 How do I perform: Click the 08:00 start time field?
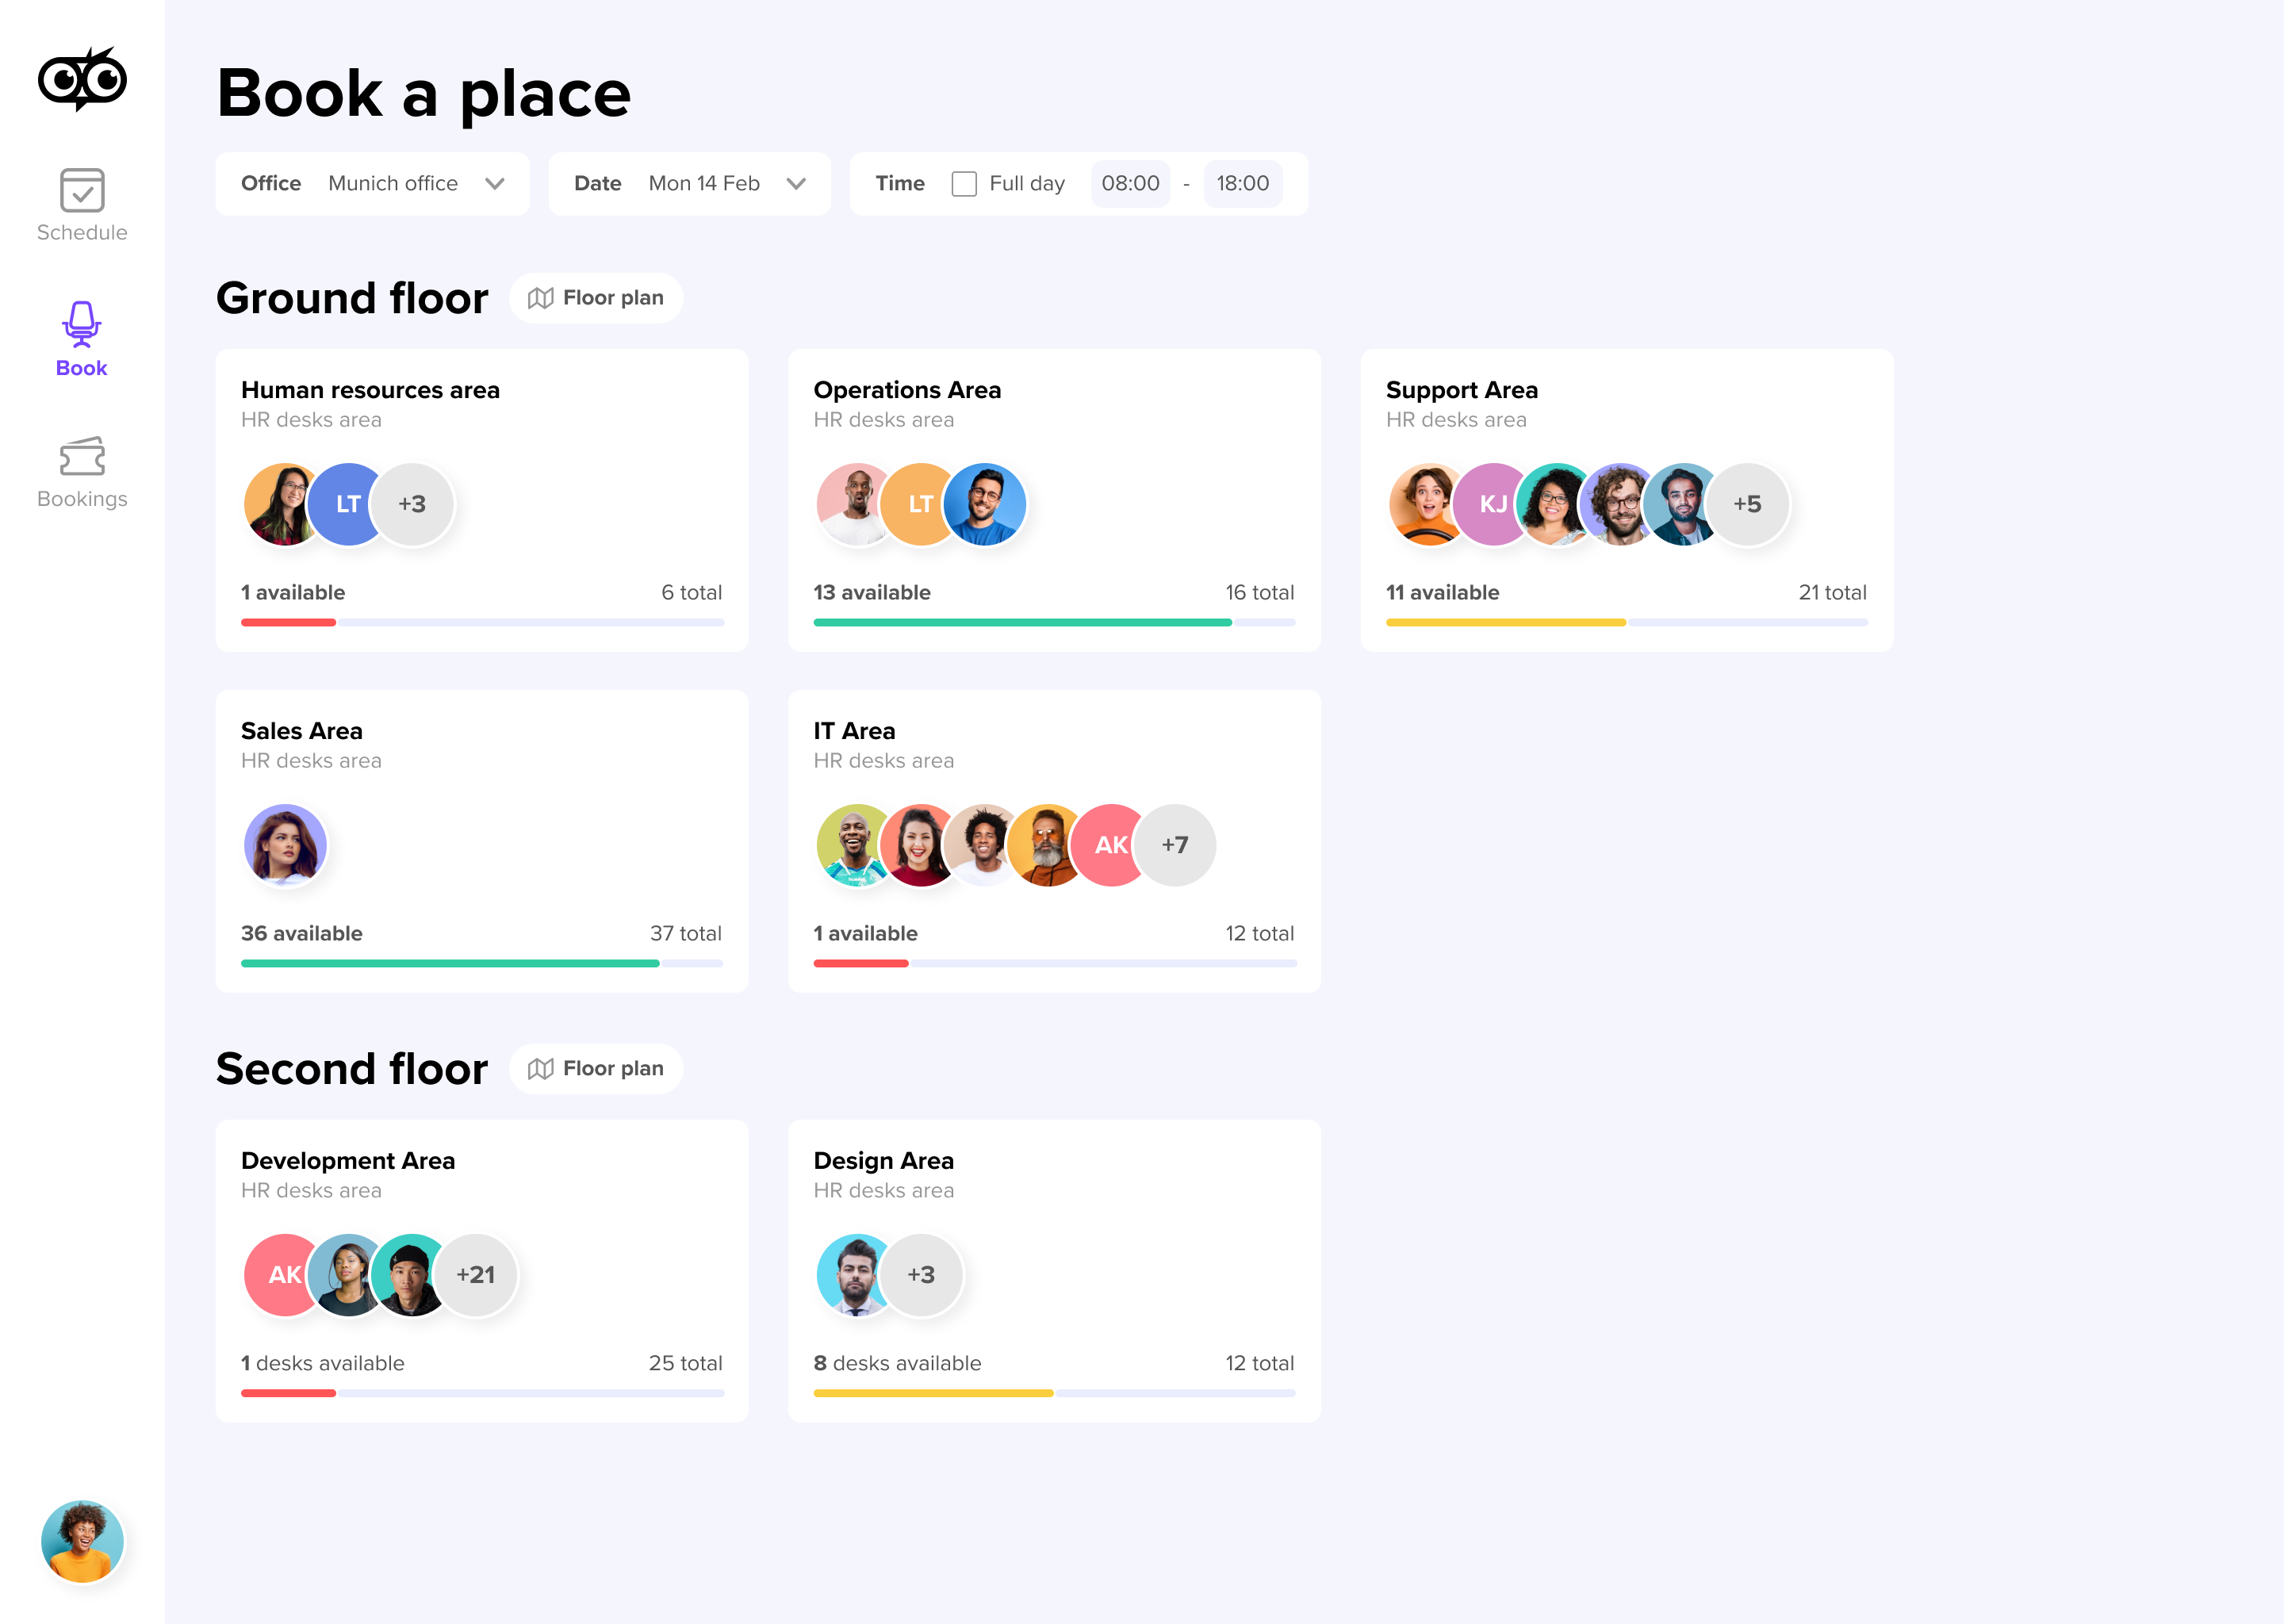click(x=1130, y=183)
